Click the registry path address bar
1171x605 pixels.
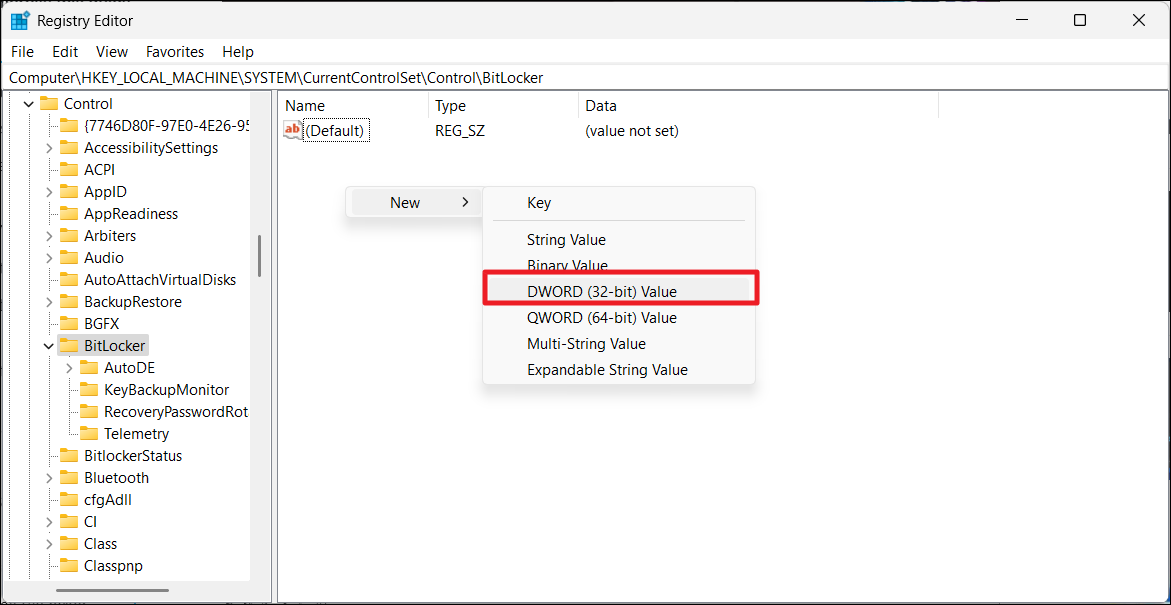[x=585, y=78]
